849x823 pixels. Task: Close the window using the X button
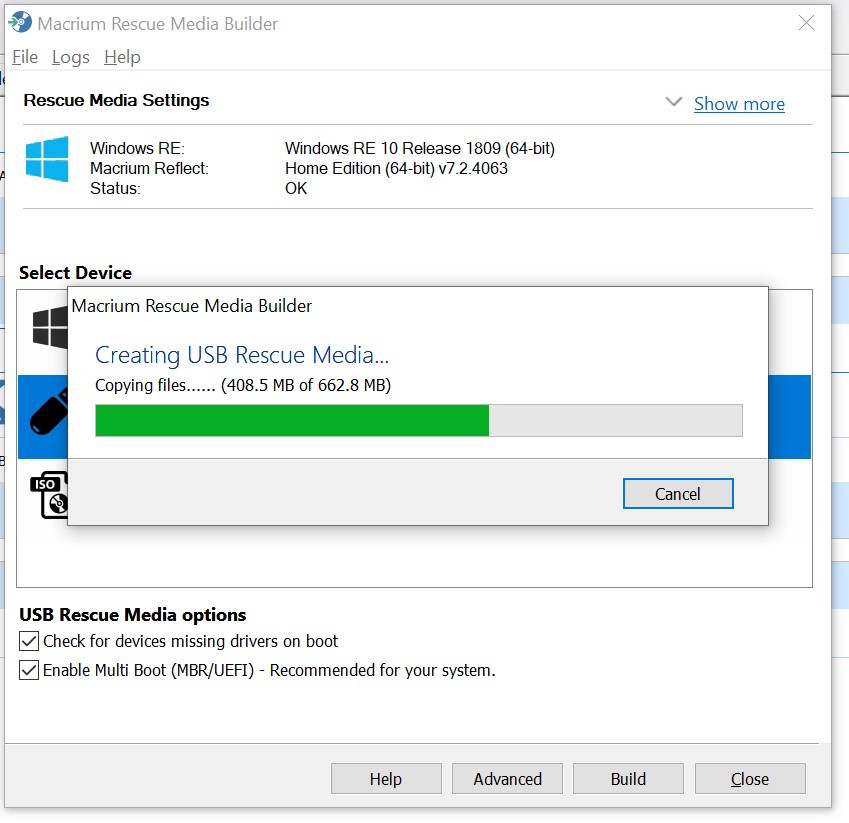pos(806,23)
